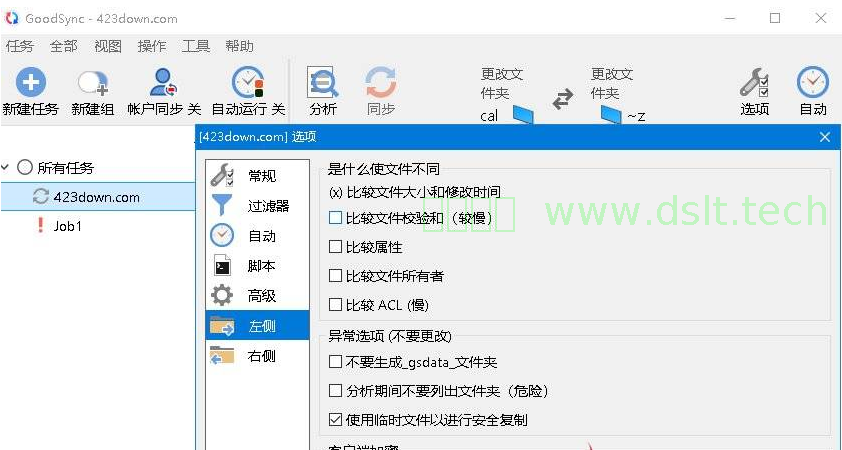Select 左侧 folder icon in sidebar
The image size is (842, 450).
(222, 325)
